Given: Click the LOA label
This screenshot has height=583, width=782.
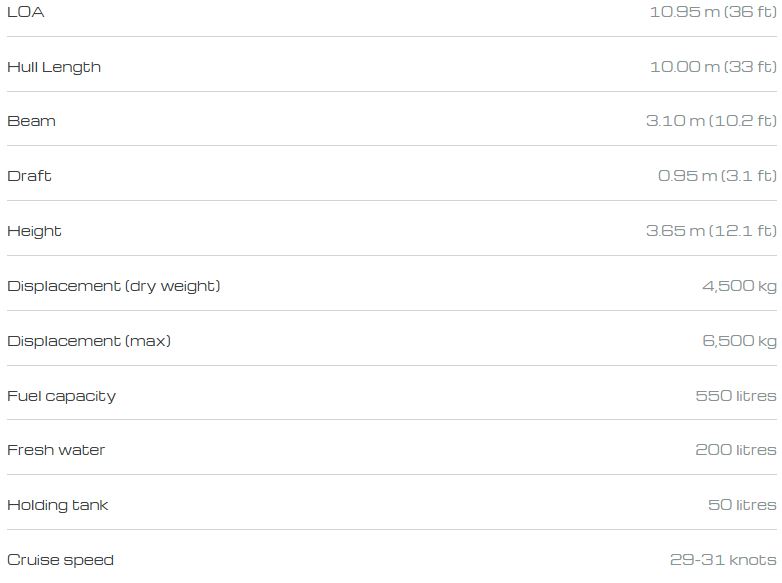Looking at the screenshot, I should click(x=26, y=12).
